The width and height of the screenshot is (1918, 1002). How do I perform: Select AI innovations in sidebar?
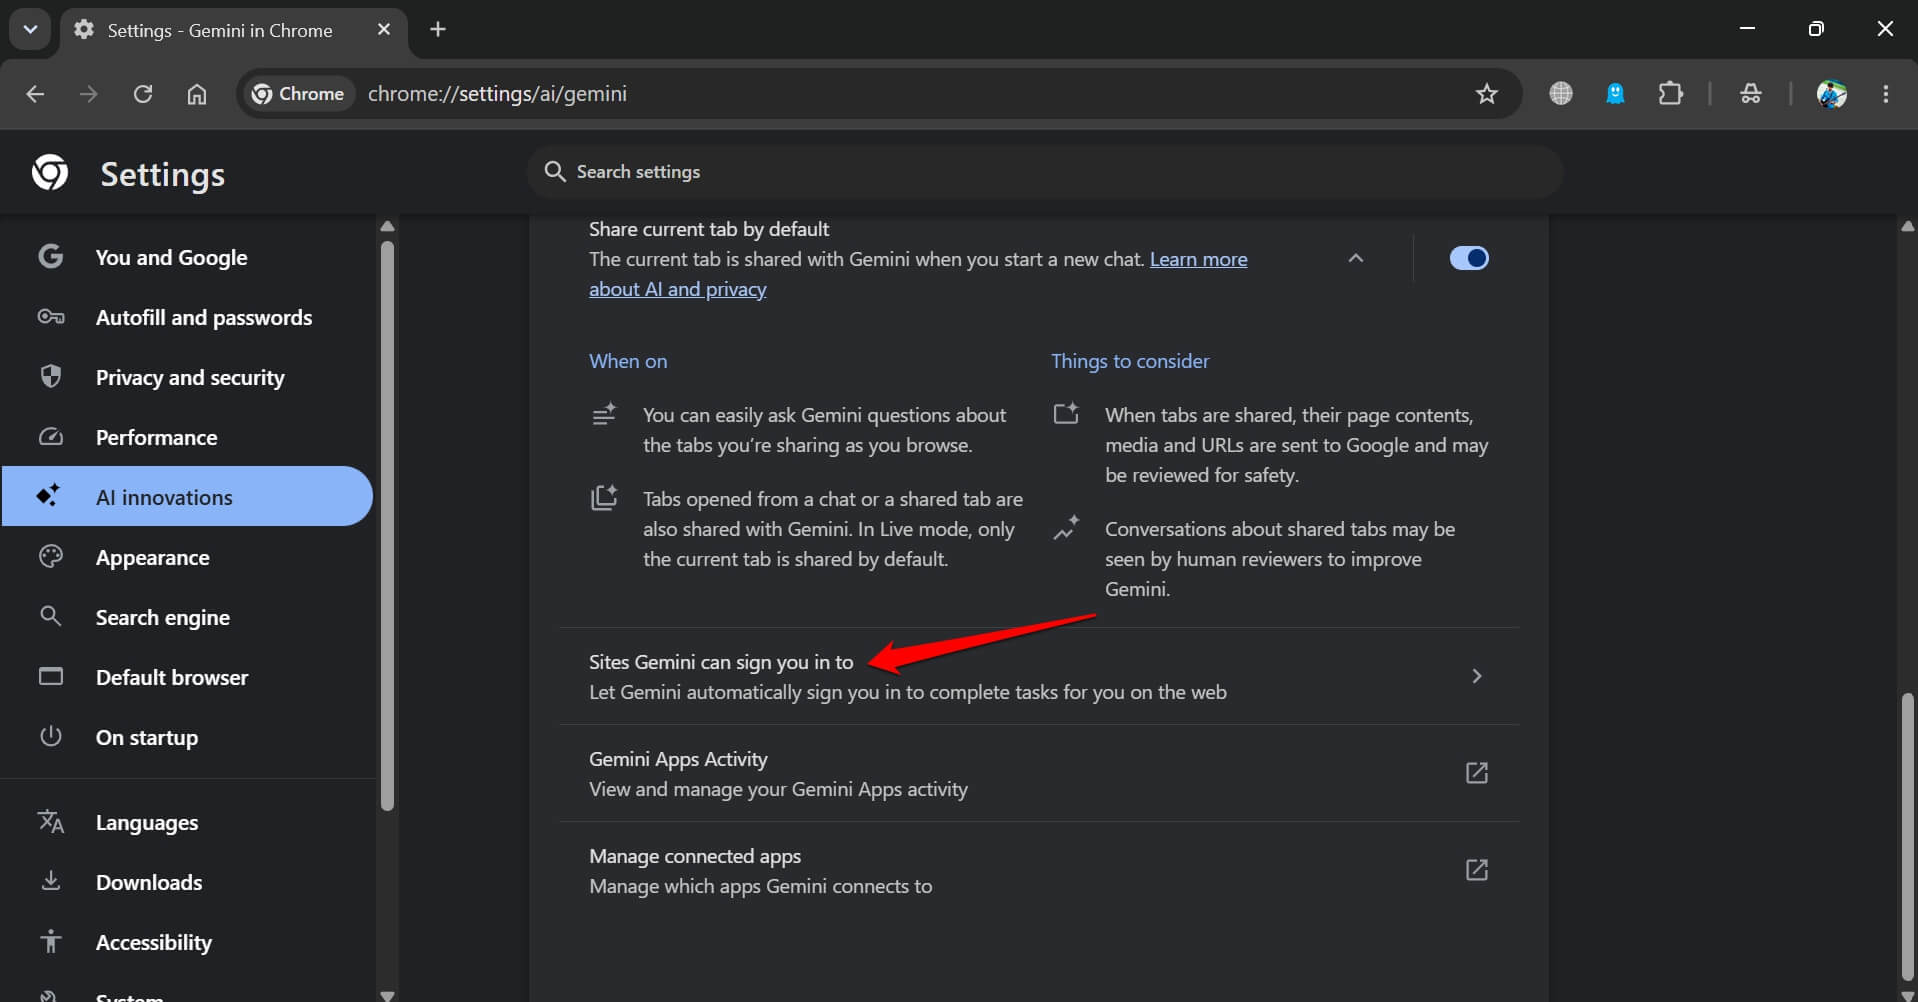point(187,497)
